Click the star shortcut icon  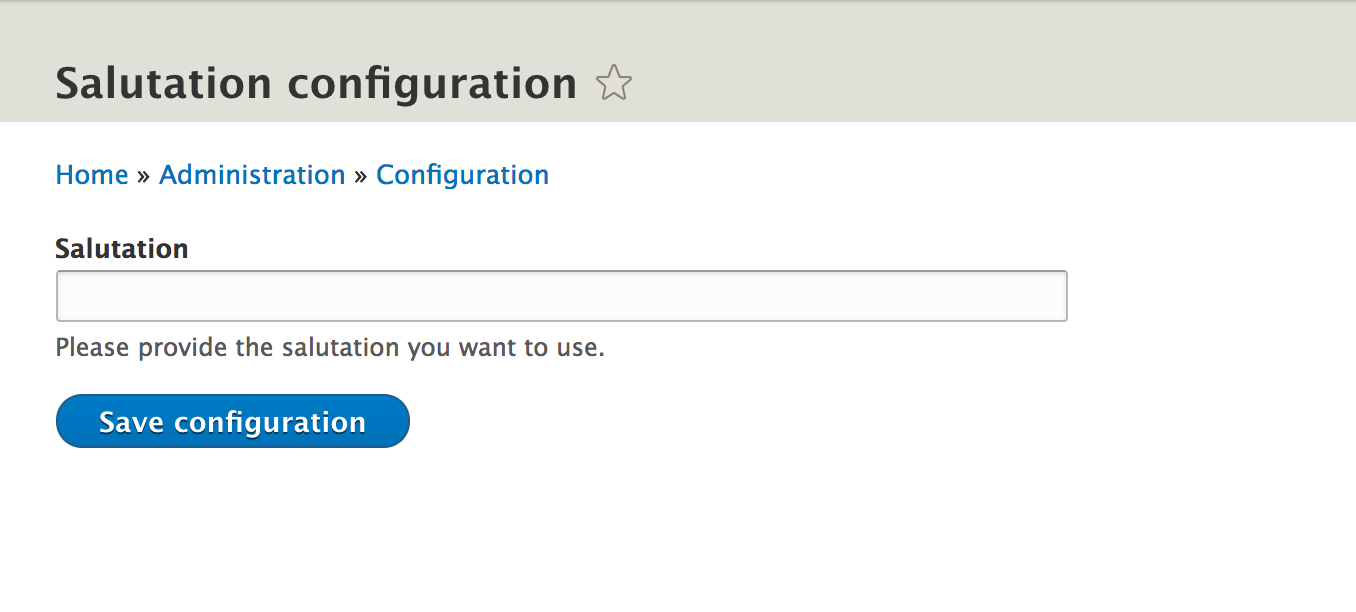point(614,83)
